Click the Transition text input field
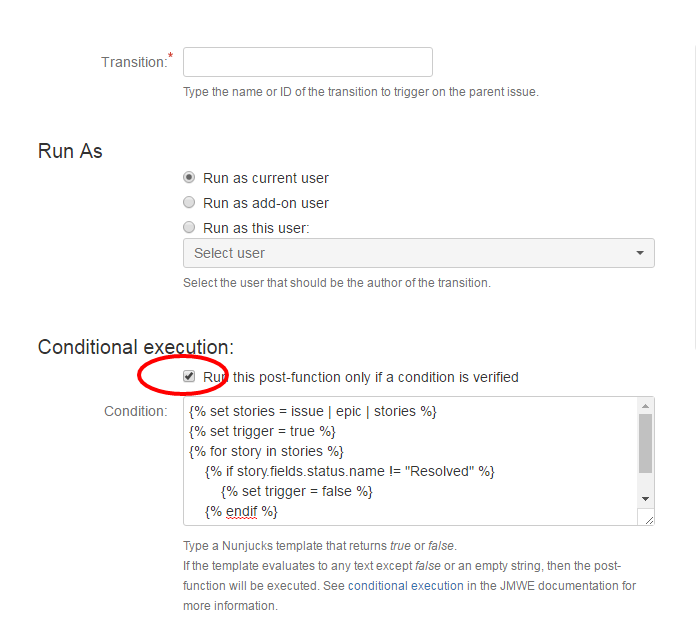696x622 pixels. [308, 62]
